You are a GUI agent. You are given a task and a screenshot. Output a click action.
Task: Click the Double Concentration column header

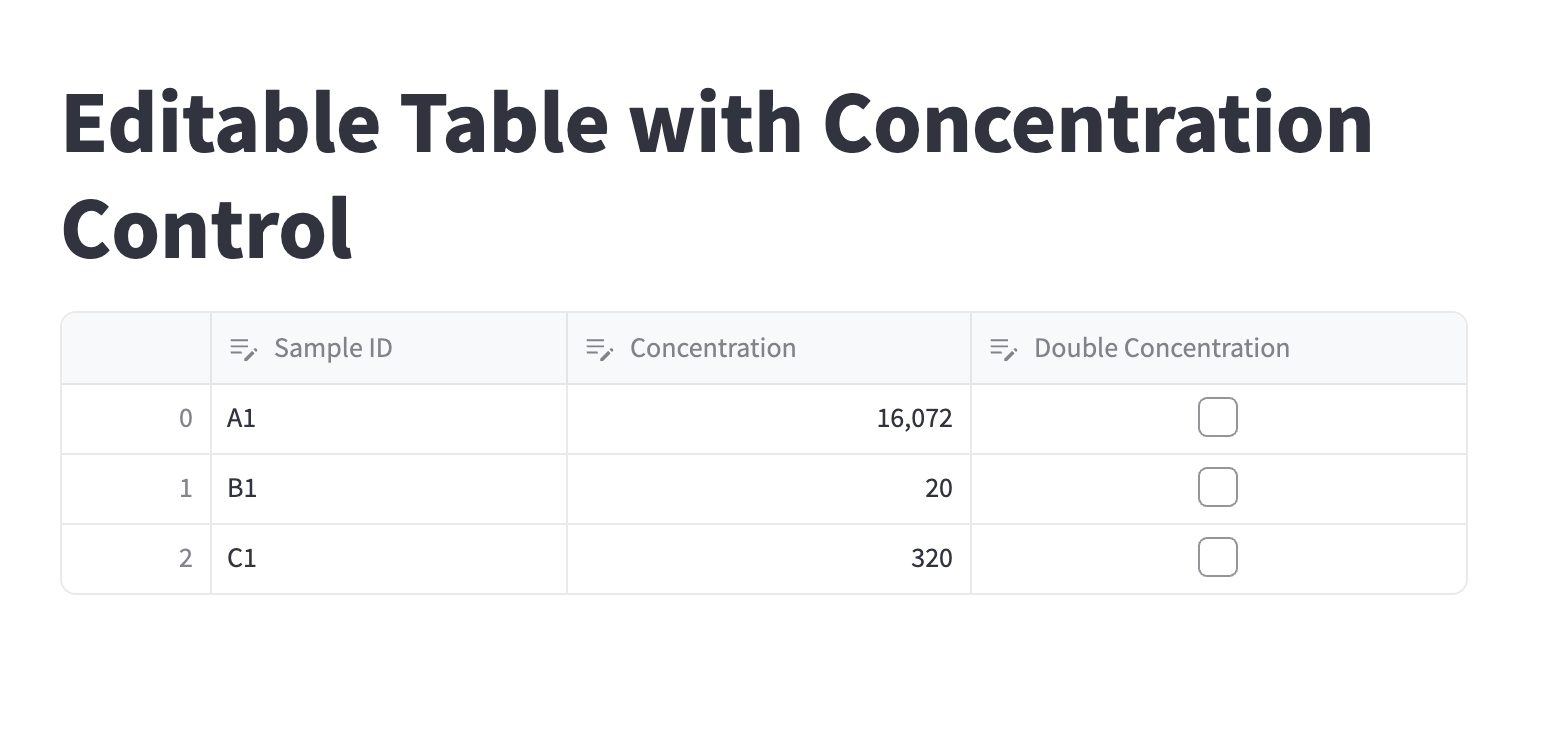pos(1161,348)
